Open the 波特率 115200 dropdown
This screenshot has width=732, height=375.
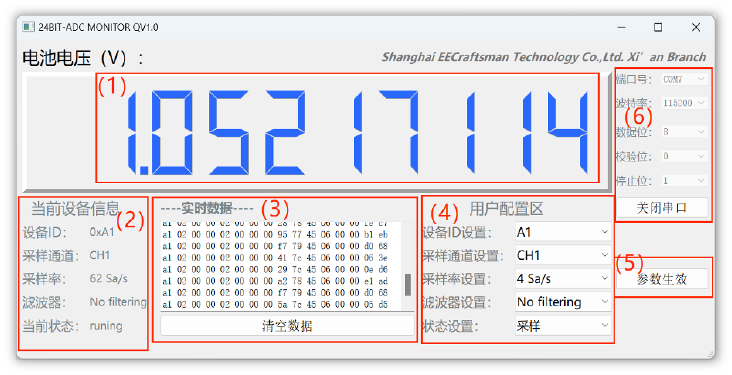click(684, 103)
